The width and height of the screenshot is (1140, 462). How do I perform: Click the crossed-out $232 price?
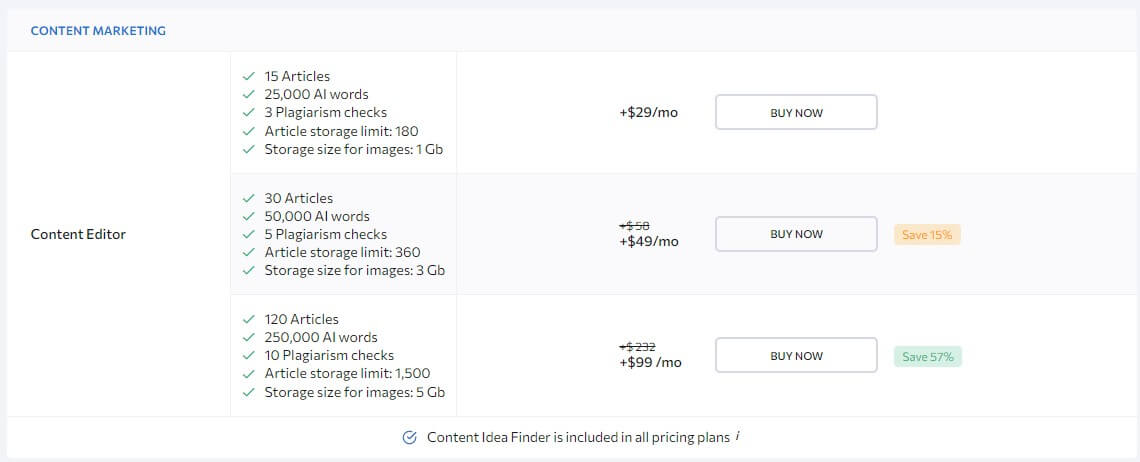638,347
